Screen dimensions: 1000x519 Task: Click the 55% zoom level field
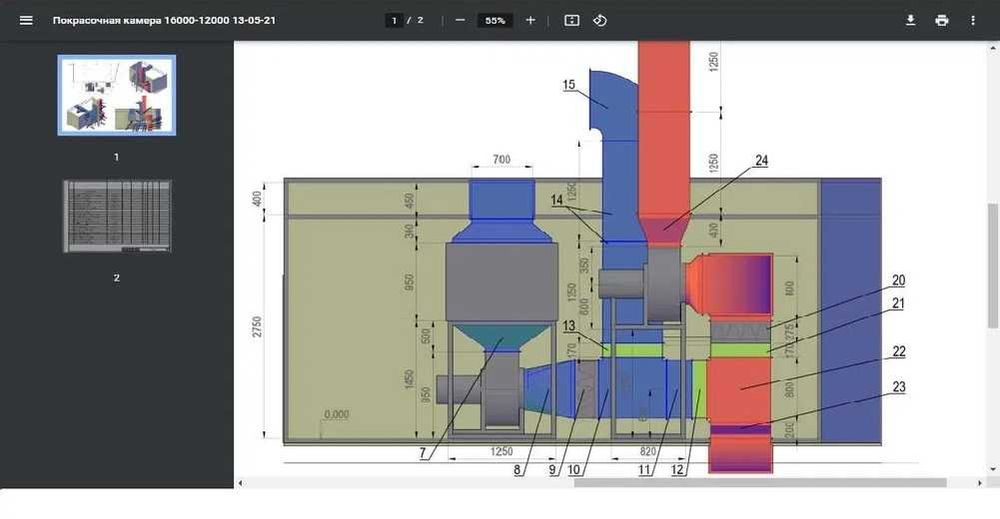[x=495, y=20]
